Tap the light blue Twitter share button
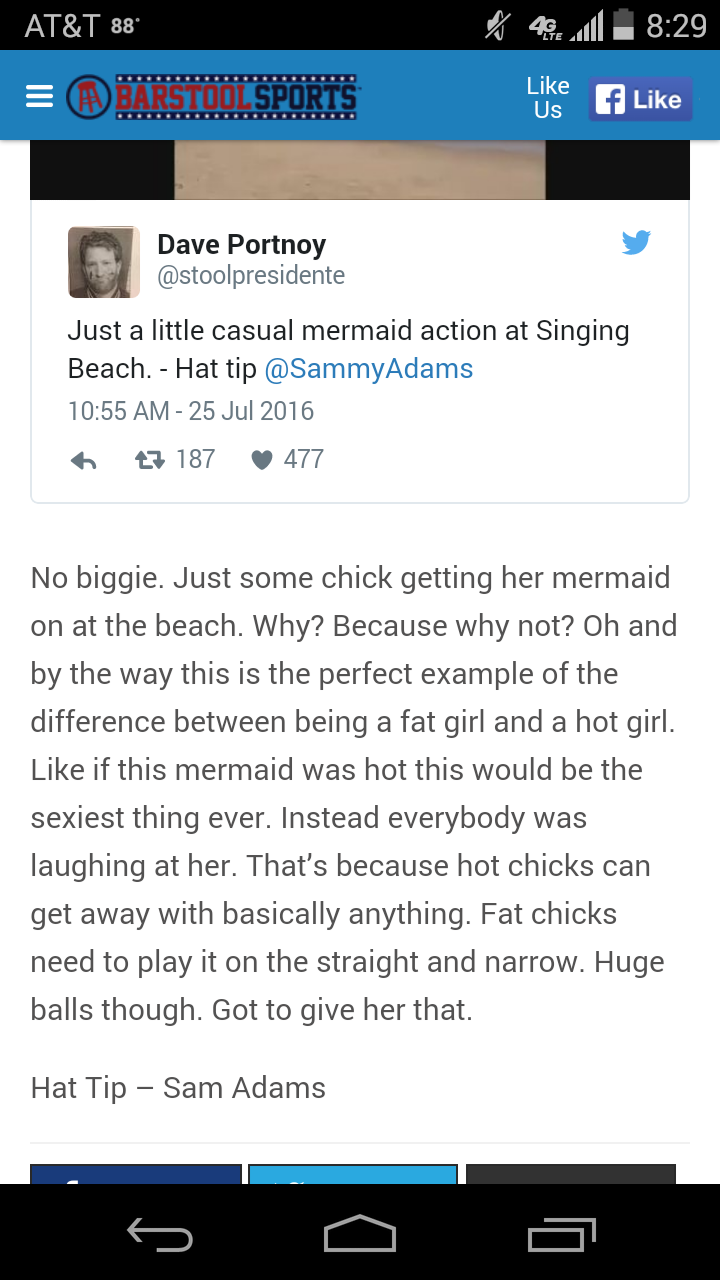 point(352,1175)
